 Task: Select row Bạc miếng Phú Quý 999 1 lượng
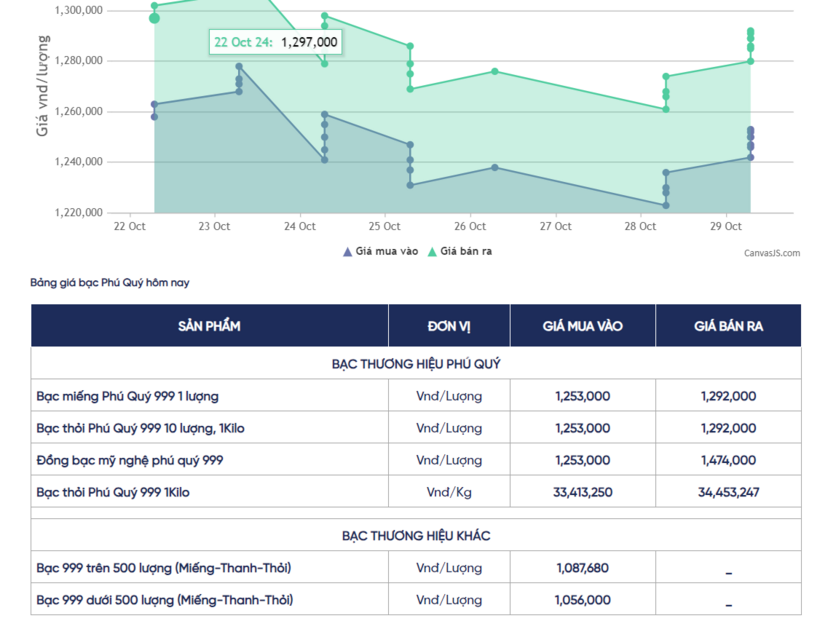[416, 396]
